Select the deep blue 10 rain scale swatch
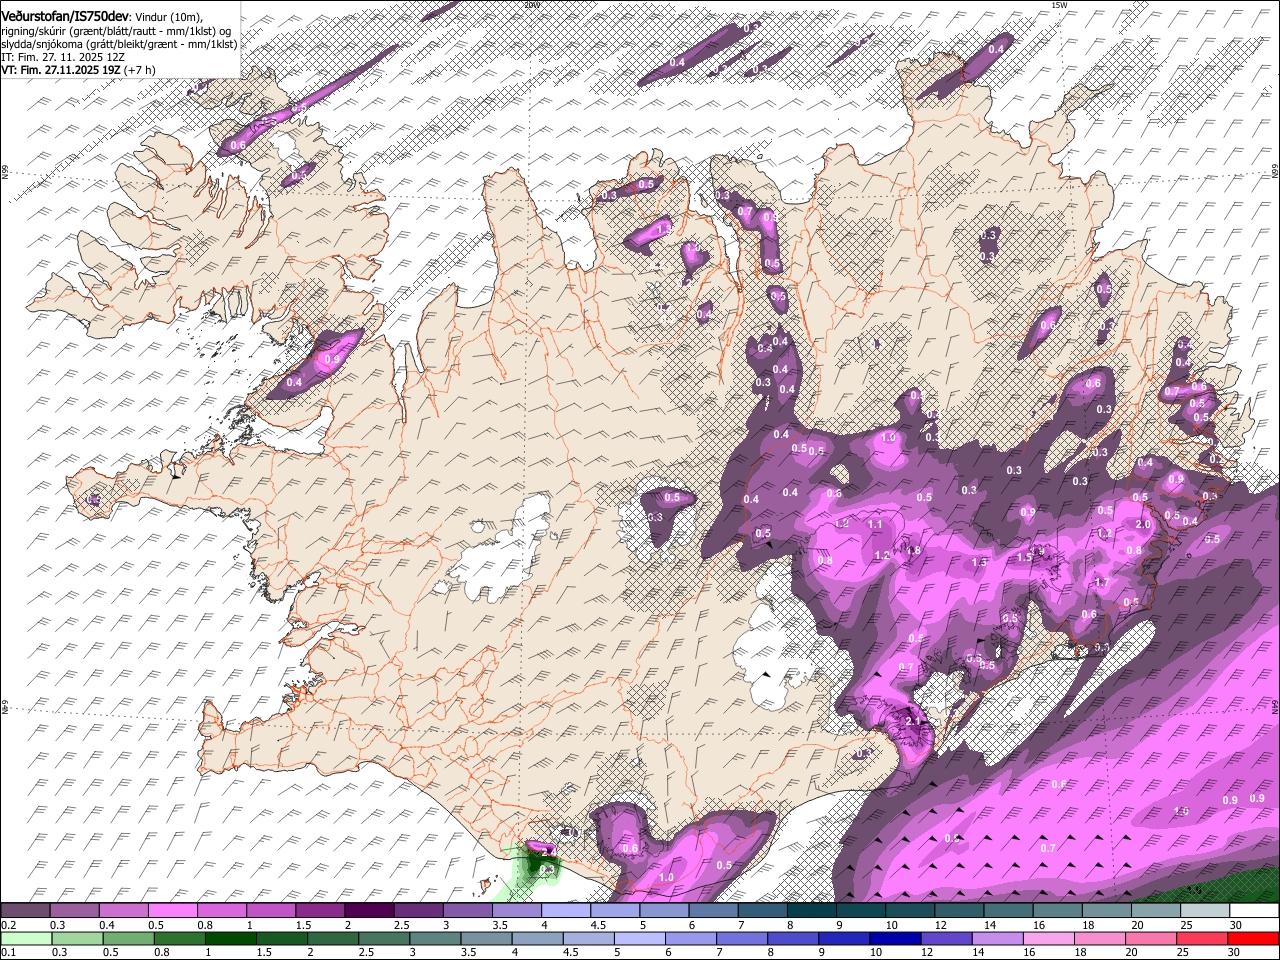The width and height of the screenshot is (1280, 960). 895,938
